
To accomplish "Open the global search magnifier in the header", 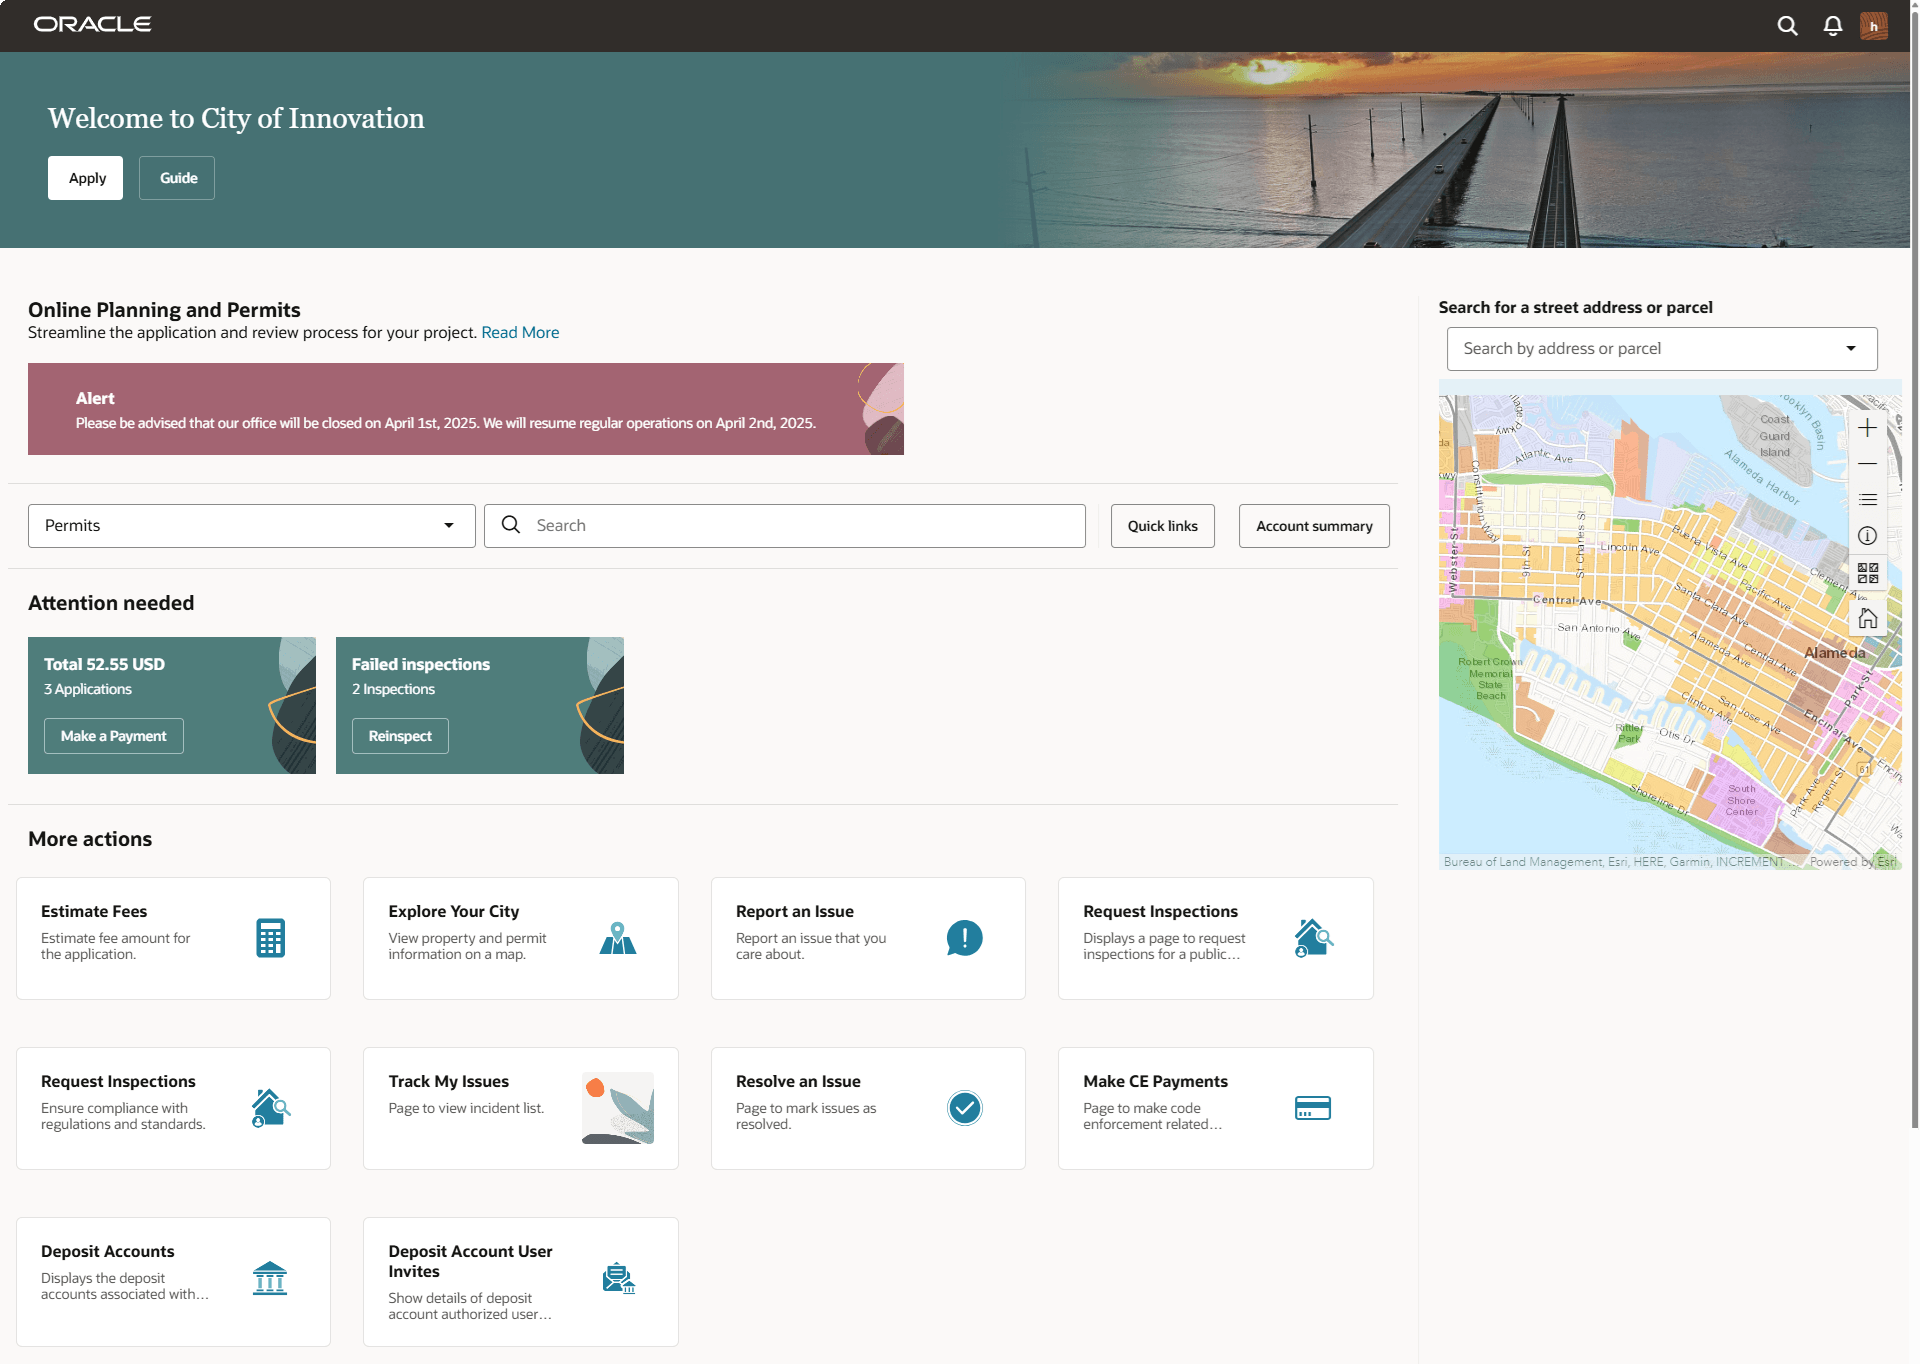I will 1787,26.
